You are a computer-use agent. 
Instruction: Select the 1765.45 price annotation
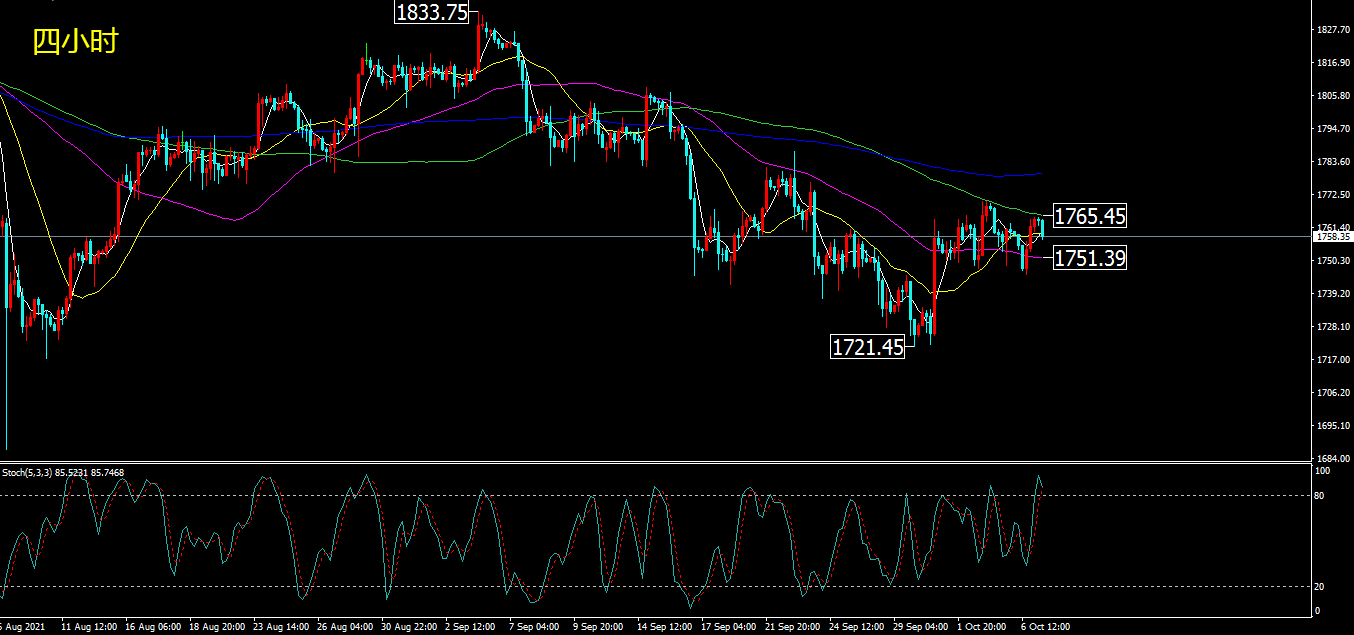[x=1089, y=216]
